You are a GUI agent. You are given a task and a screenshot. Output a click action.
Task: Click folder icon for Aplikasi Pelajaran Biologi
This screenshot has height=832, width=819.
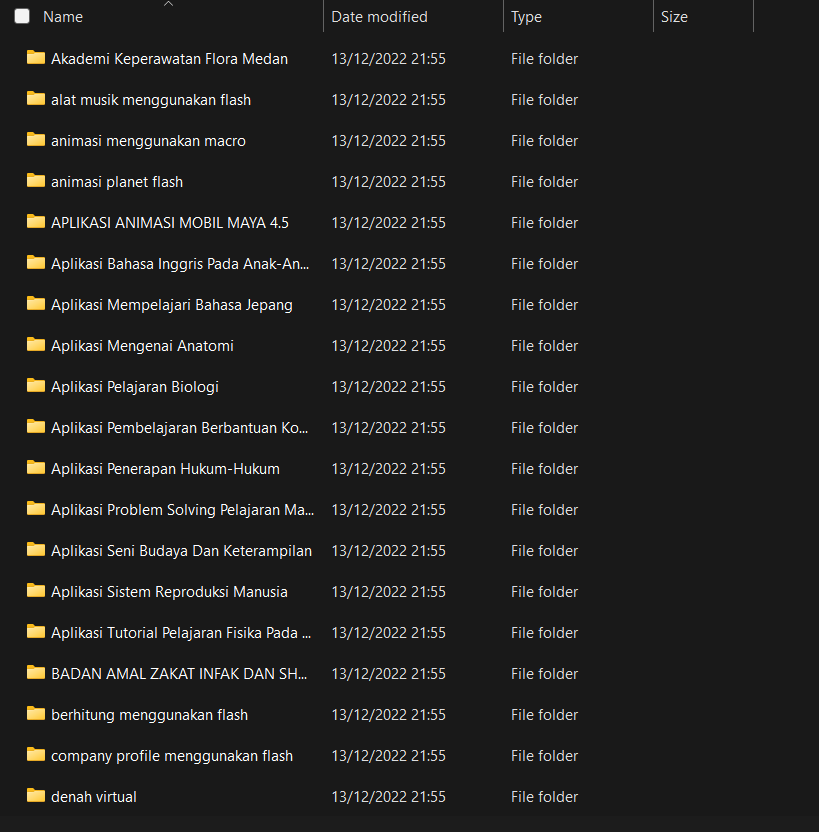click(36, 386)
